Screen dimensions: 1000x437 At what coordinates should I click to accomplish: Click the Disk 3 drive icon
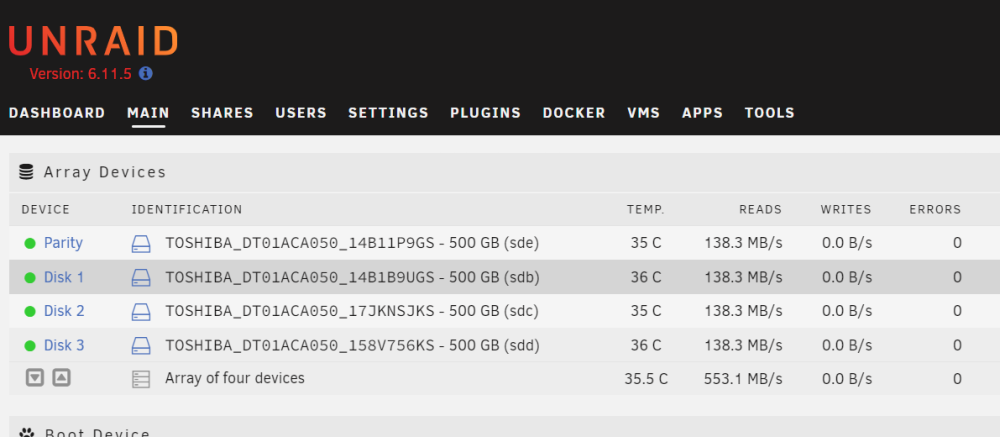pos(141,346)
